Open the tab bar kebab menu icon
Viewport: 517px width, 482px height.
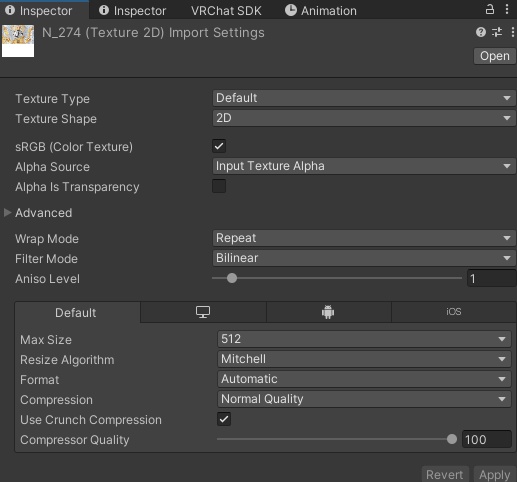507,9
